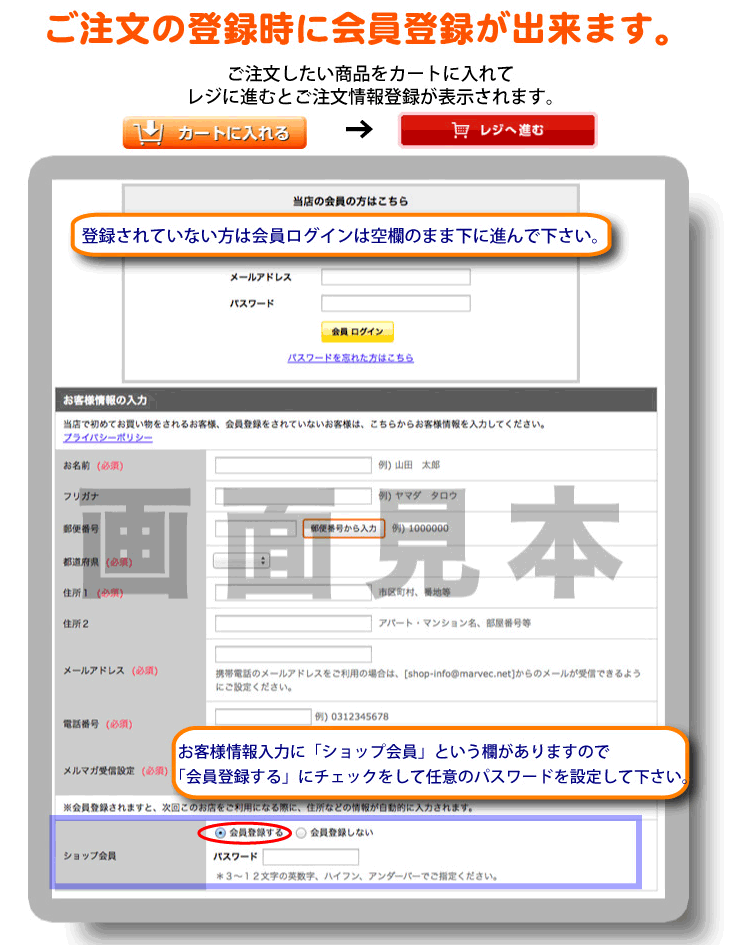The height and width of the screenshot is (945, 733).
Task: Select the 会員登録する radio button
Action: (x=220, y=832)
